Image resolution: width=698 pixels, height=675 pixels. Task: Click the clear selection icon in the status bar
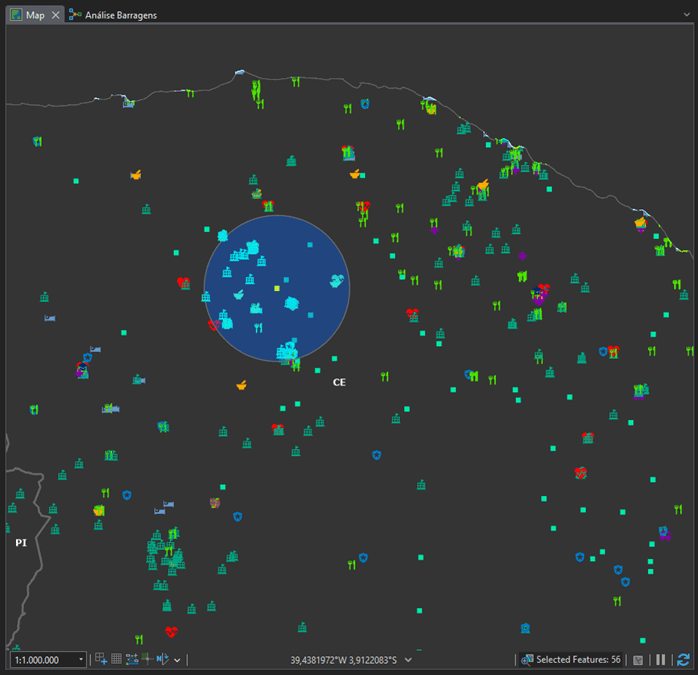tap(639, 660)
